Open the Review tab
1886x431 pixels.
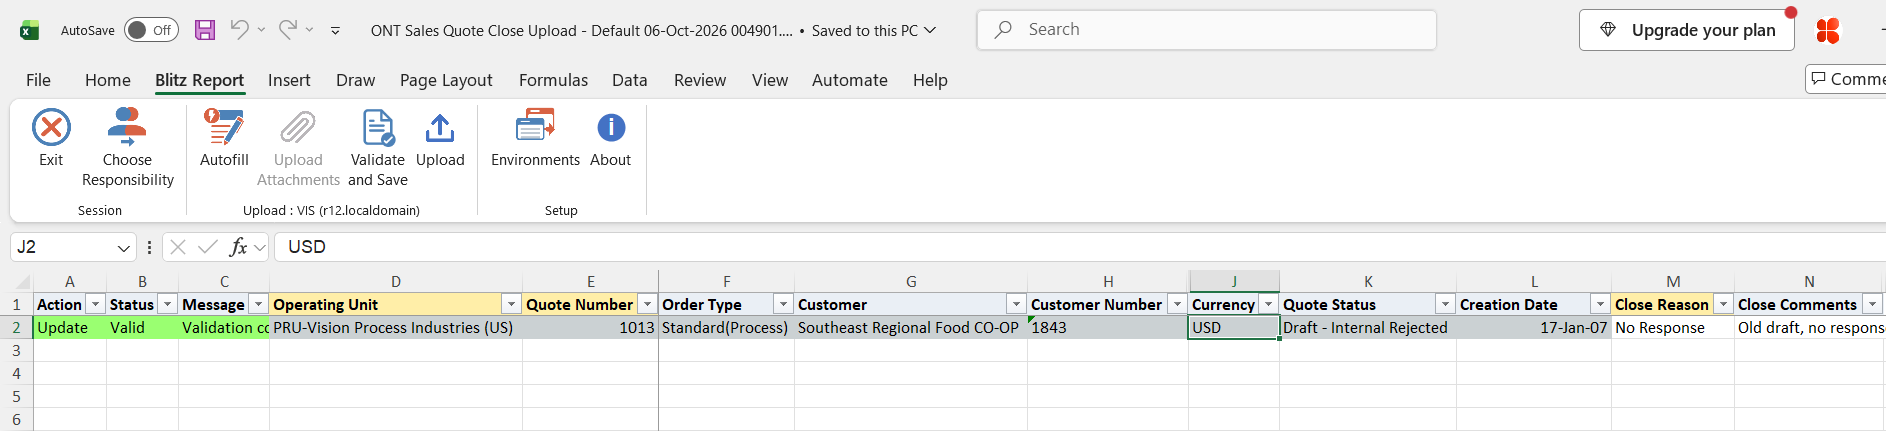tap(700, 80)
